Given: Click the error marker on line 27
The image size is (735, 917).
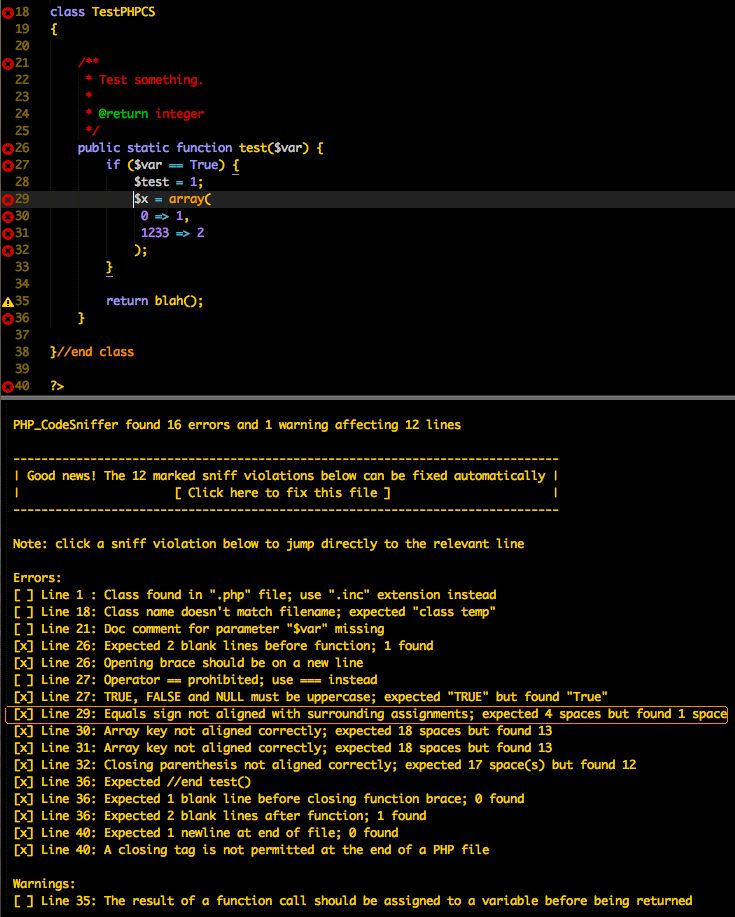Looking at the screenshot, I should tap(8, 166).
